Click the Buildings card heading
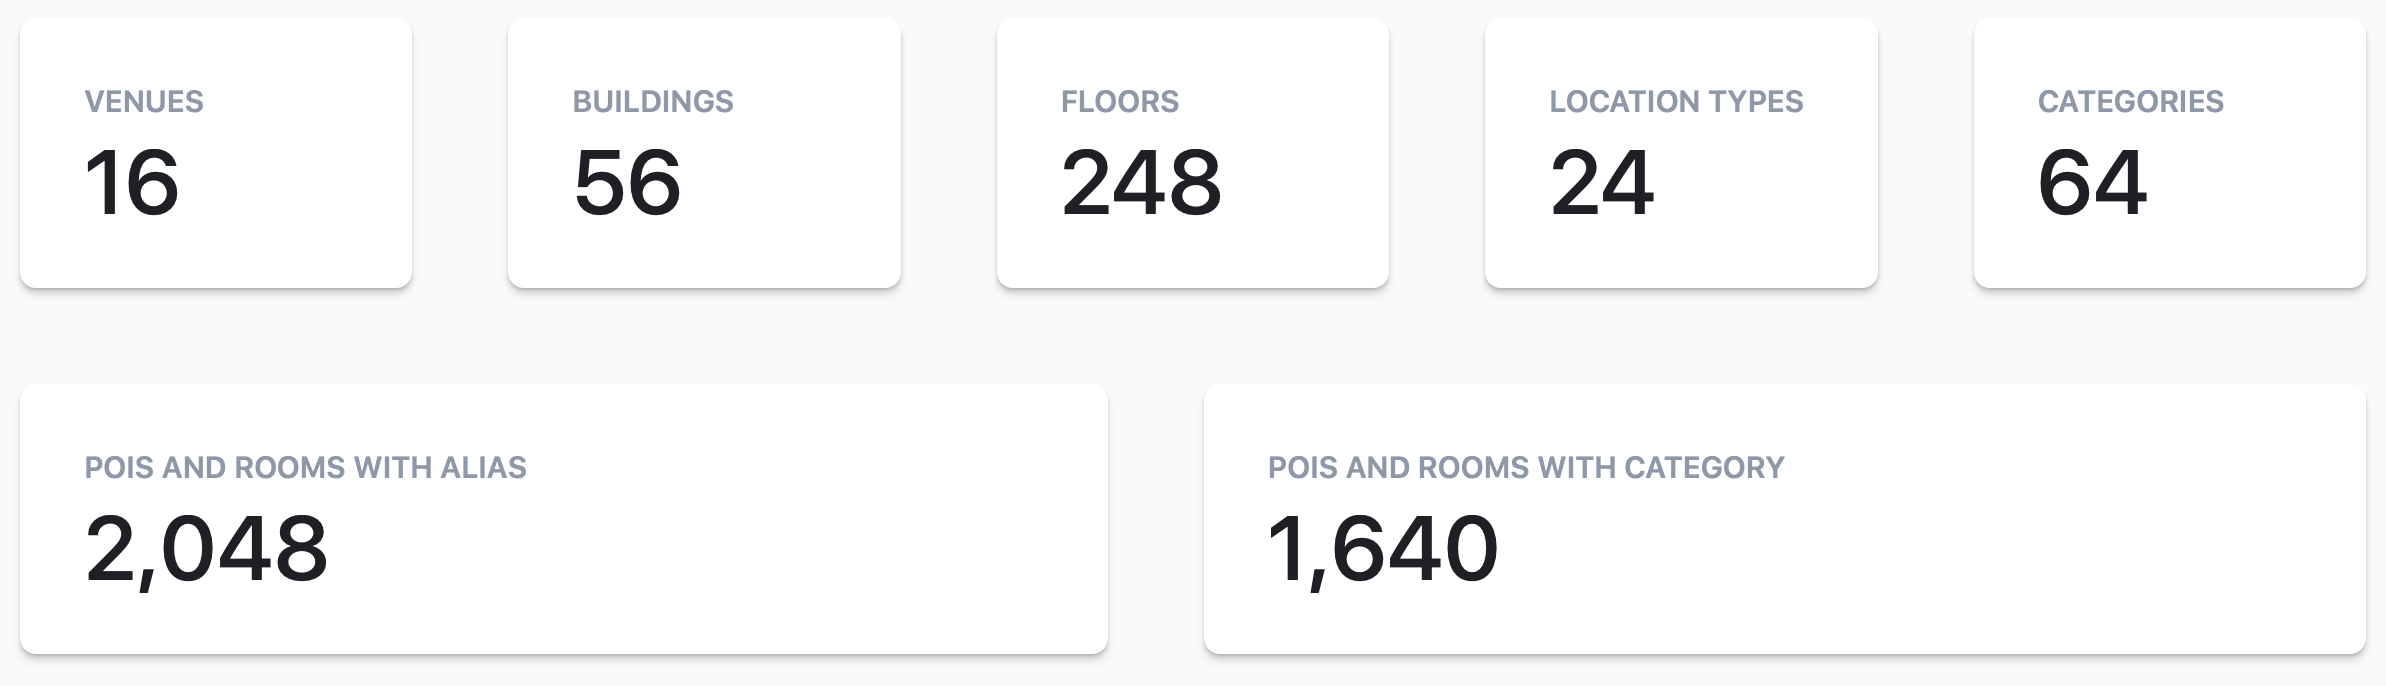The height and width of the screenshot is (686, 2386). (x=653, y=101)
